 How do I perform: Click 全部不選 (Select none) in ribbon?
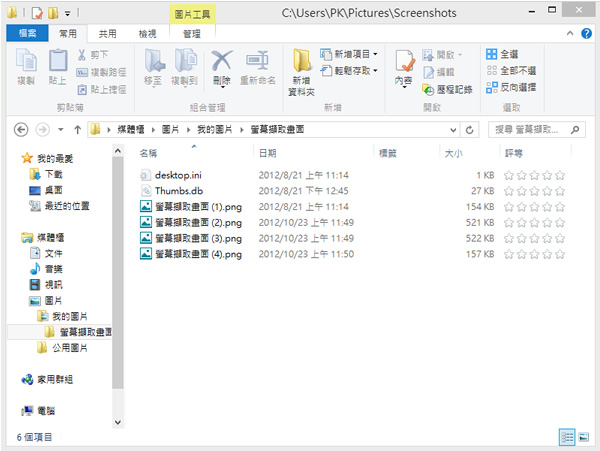(511, 71)
